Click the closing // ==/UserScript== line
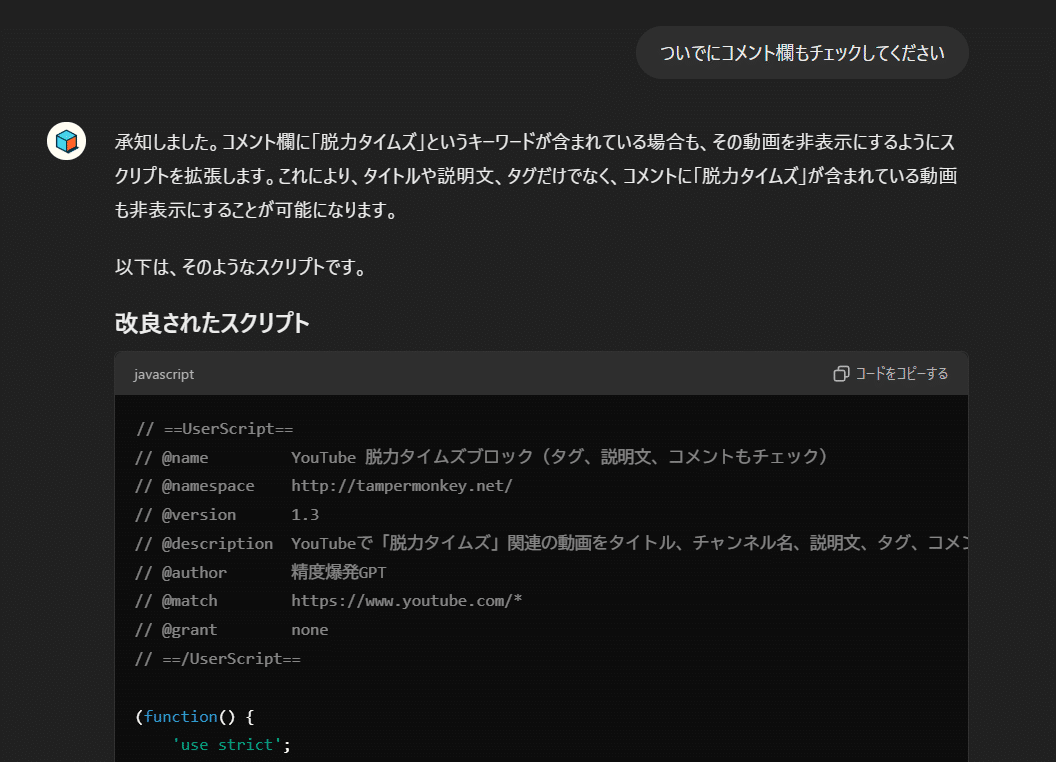Viewport: 1056px width, 762px height. (218, 659)
